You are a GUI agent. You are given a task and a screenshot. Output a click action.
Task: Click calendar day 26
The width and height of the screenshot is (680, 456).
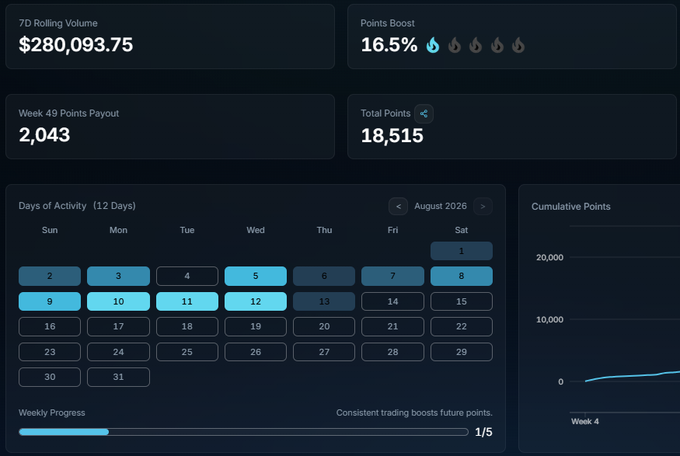point(255,351)
